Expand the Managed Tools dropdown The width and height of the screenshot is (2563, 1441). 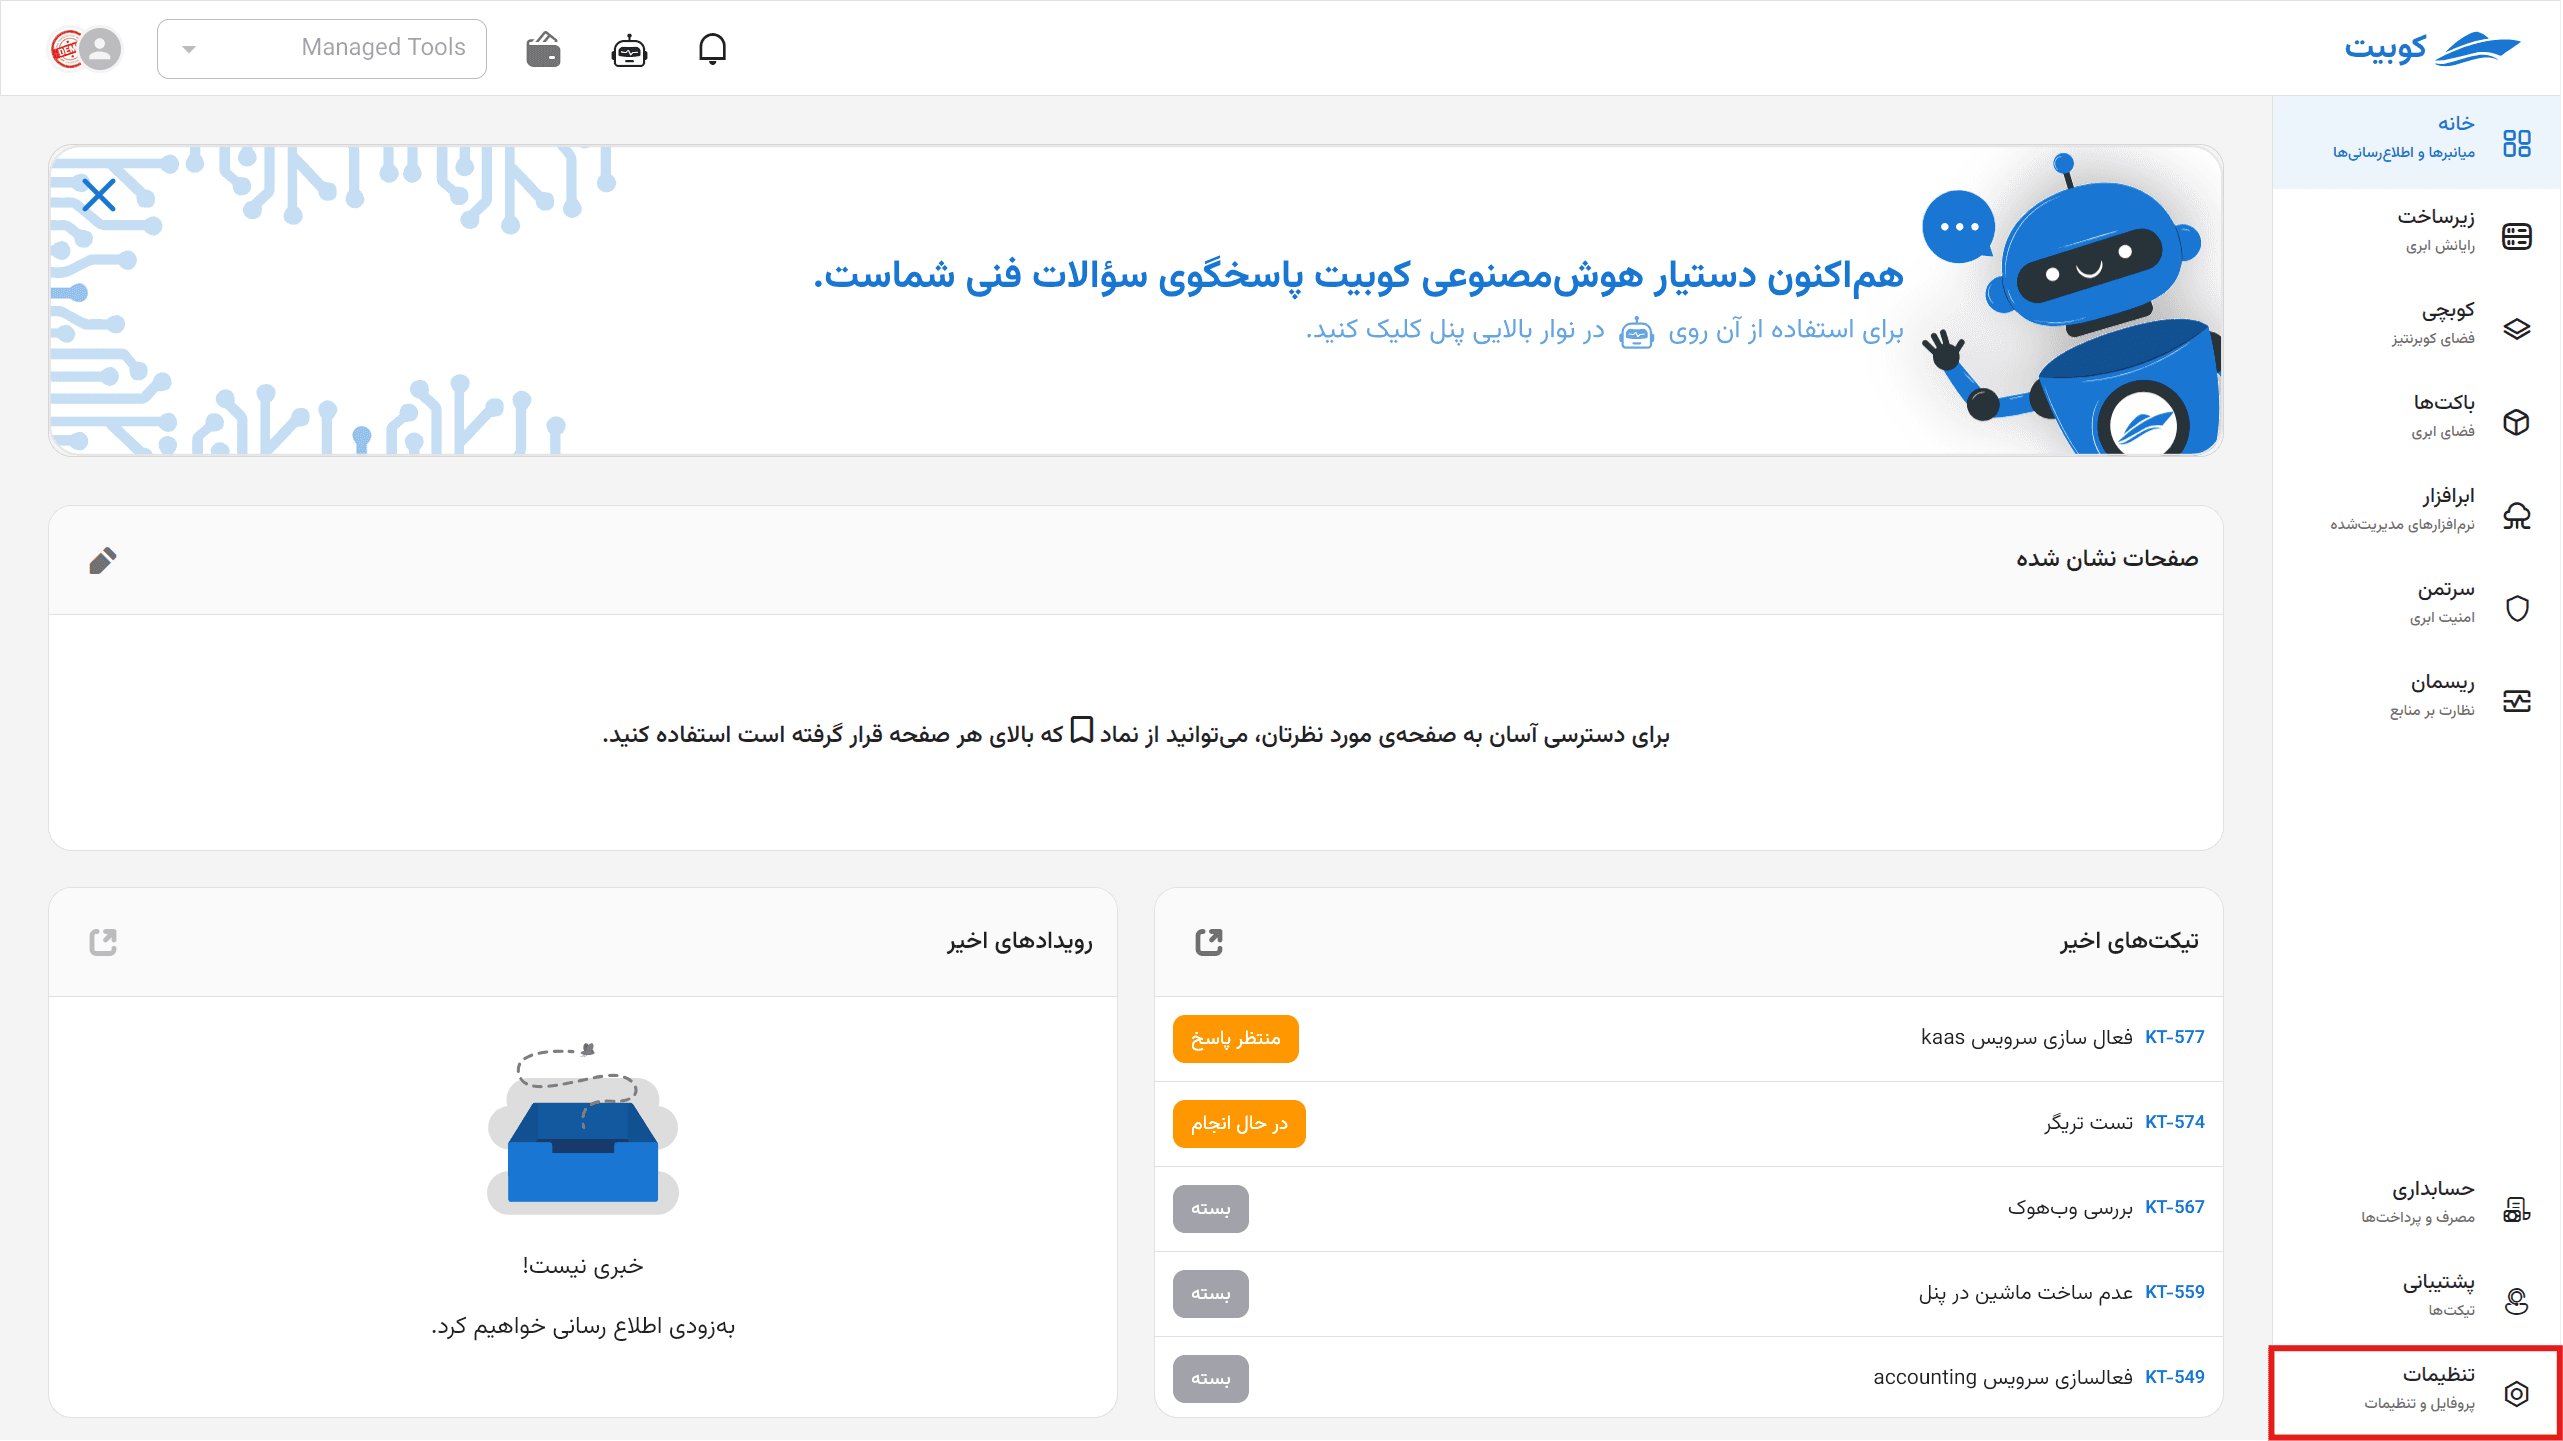pyautogui.click(x=321, y=48)
